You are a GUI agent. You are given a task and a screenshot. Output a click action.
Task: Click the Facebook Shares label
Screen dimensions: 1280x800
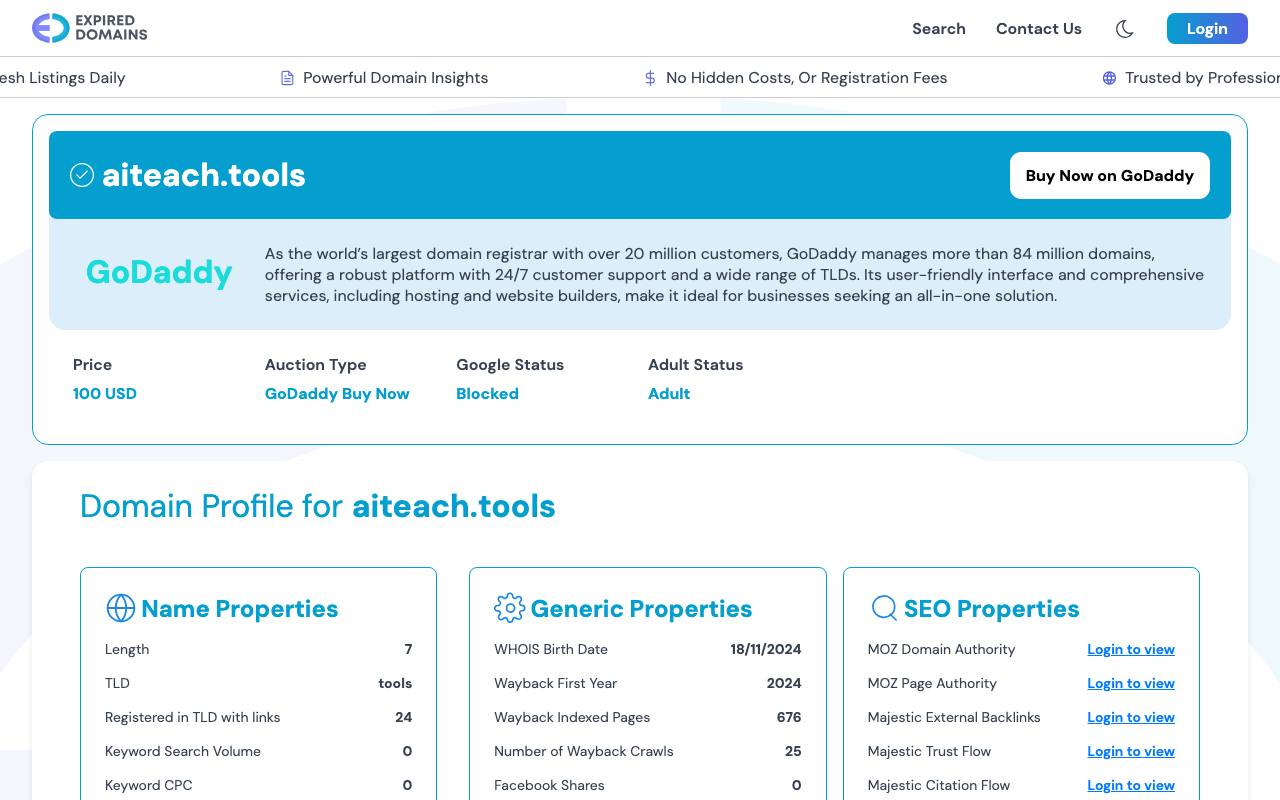[x=549, y=785]
